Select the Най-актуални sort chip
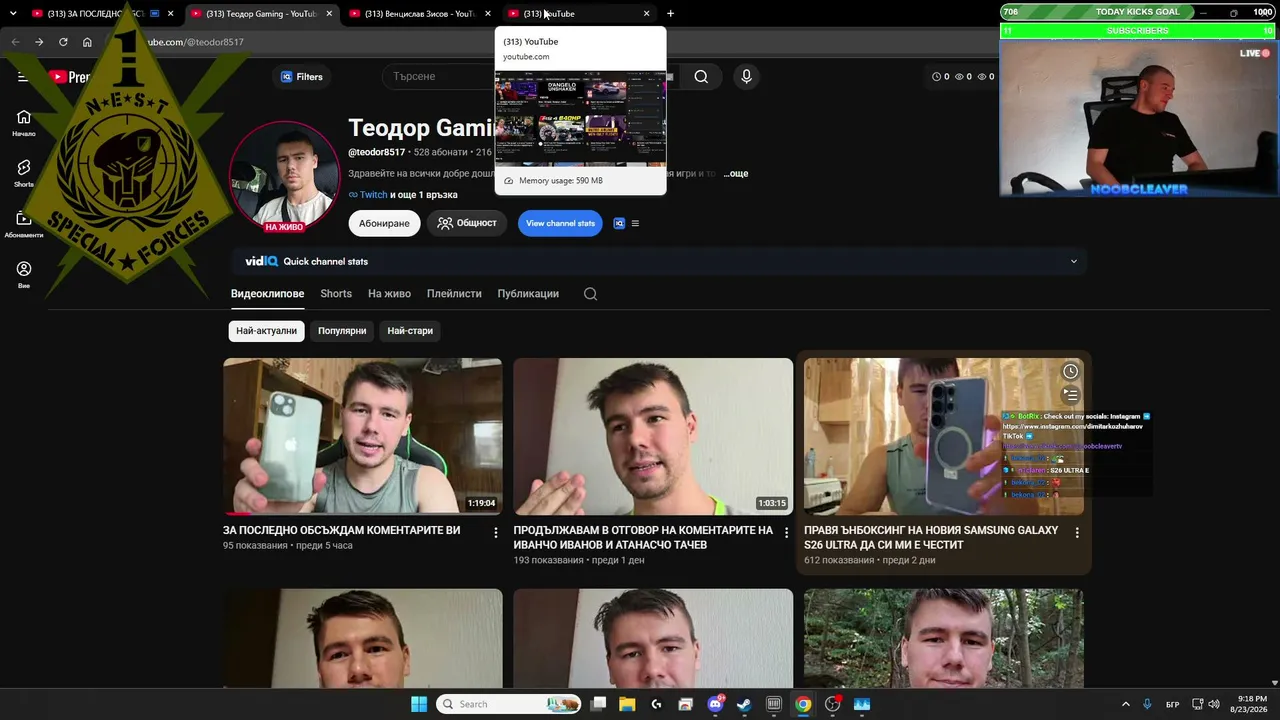The image size is (1280, 720). [267, 331]
